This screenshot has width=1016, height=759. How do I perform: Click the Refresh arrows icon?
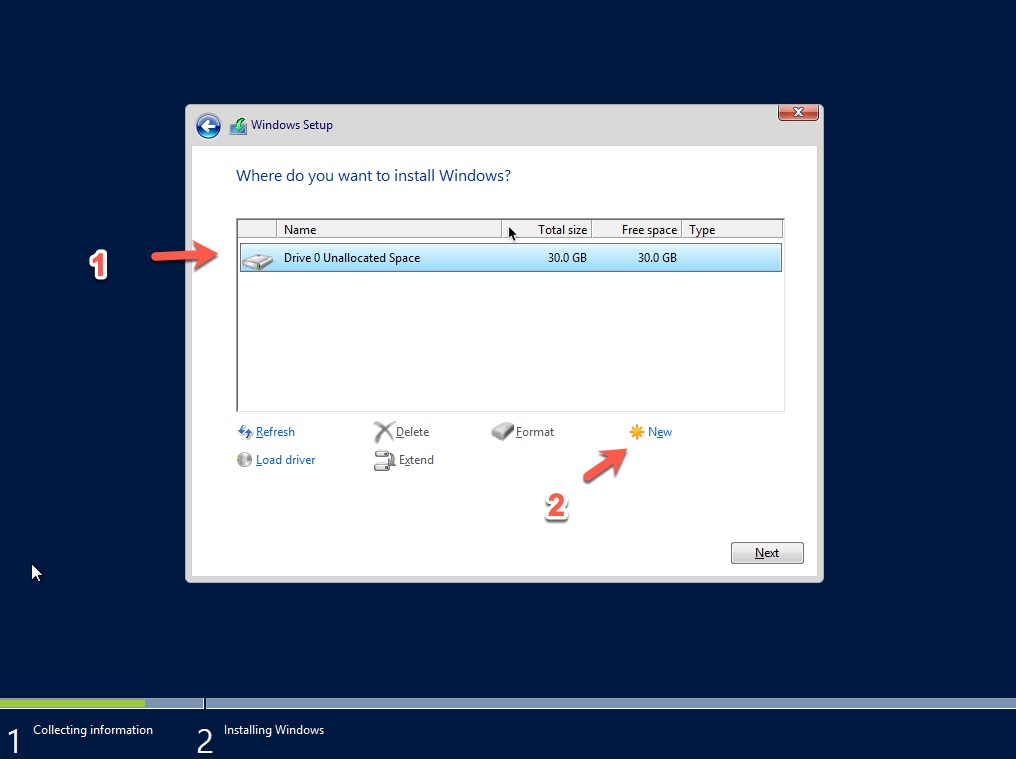[x=245, y=432]
